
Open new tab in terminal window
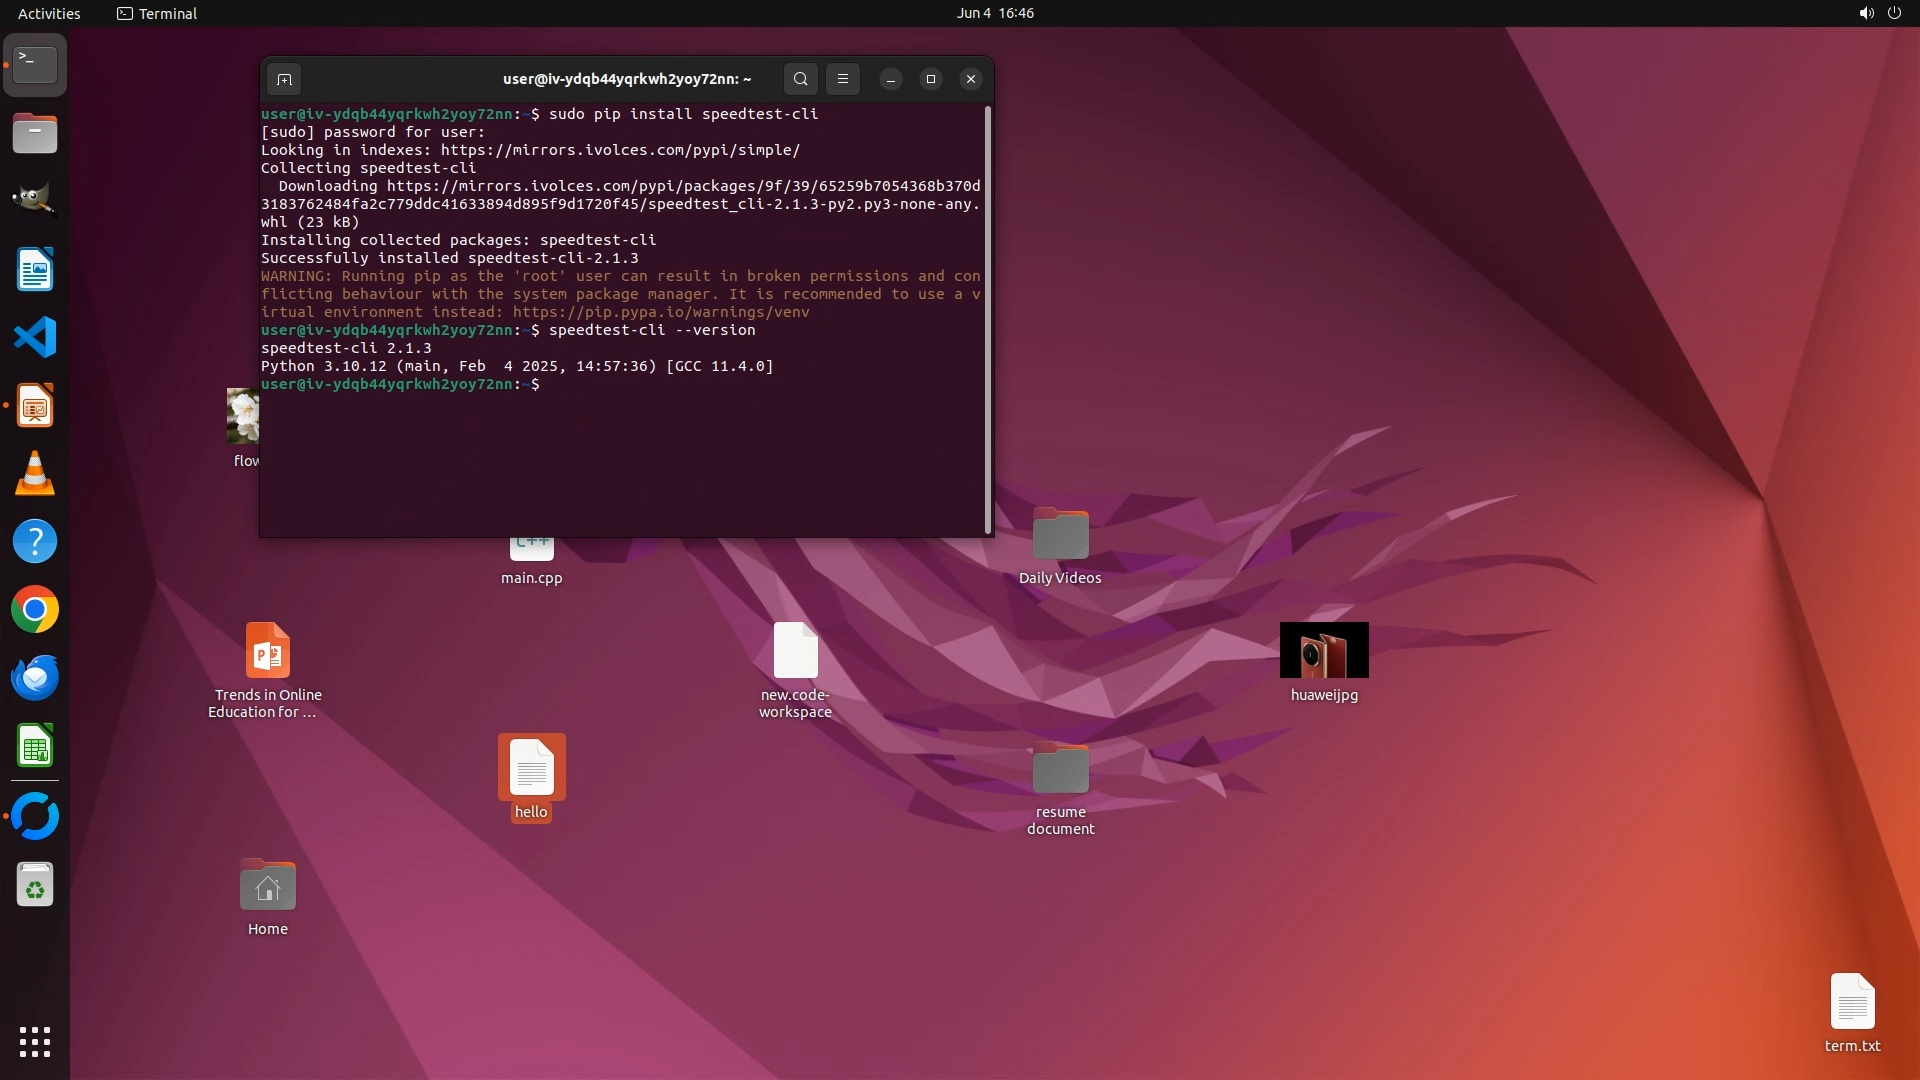(284, 79)
